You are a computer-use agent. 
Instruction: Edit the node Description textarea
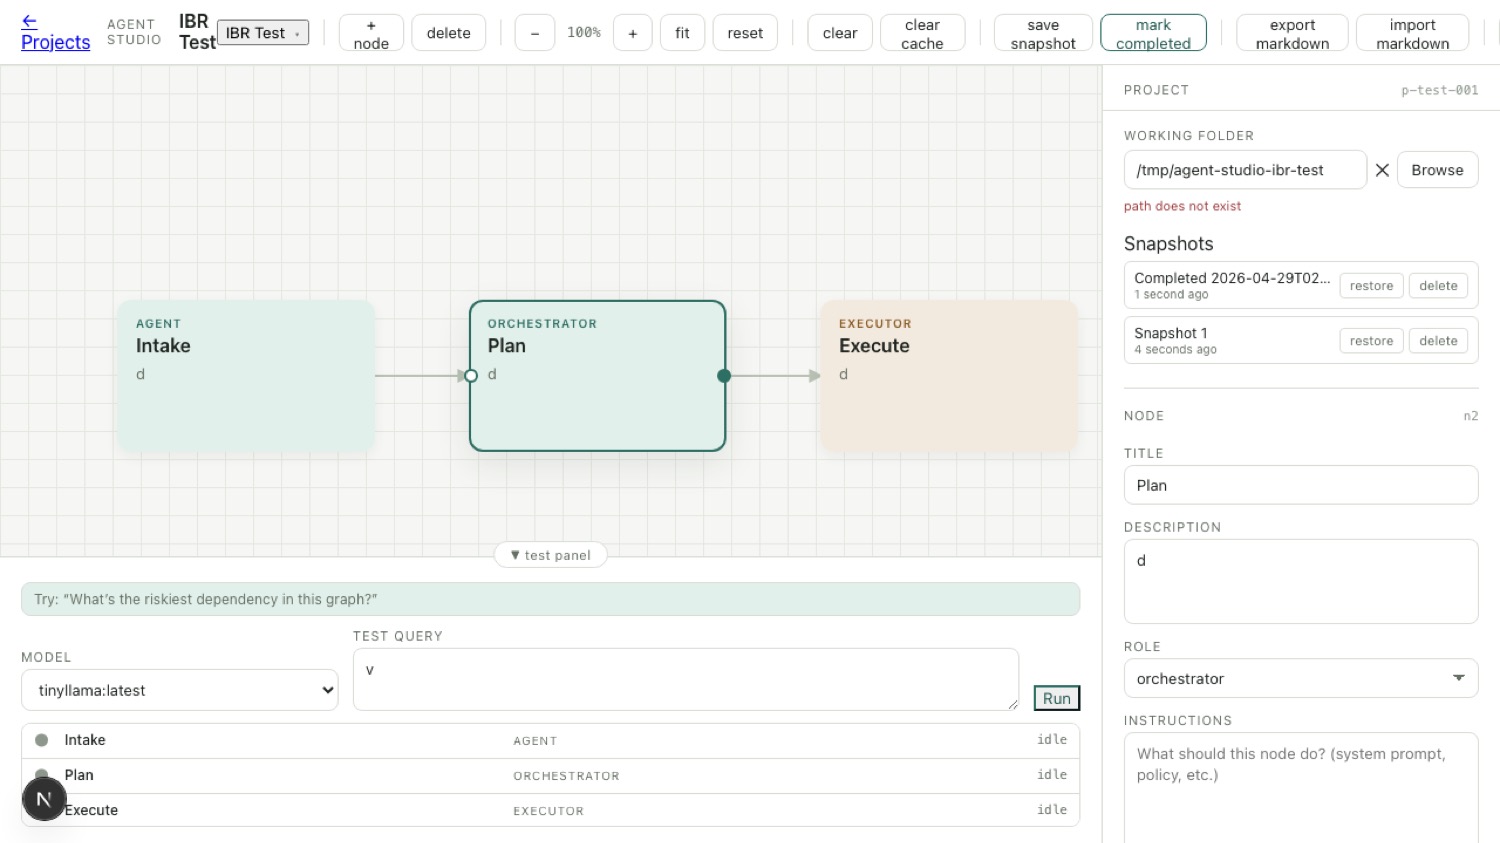pos(1301,582)
